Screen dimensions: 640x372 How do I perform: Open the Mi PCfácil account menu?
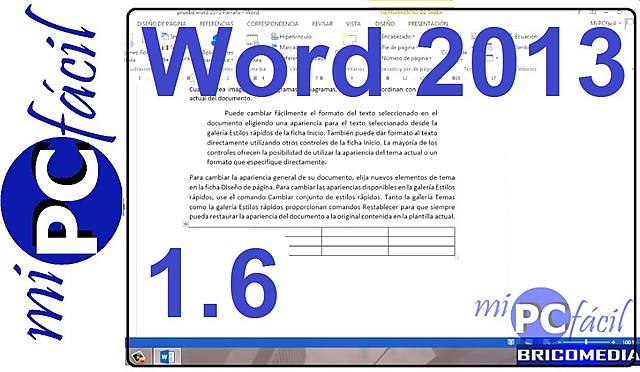(605, 24)
